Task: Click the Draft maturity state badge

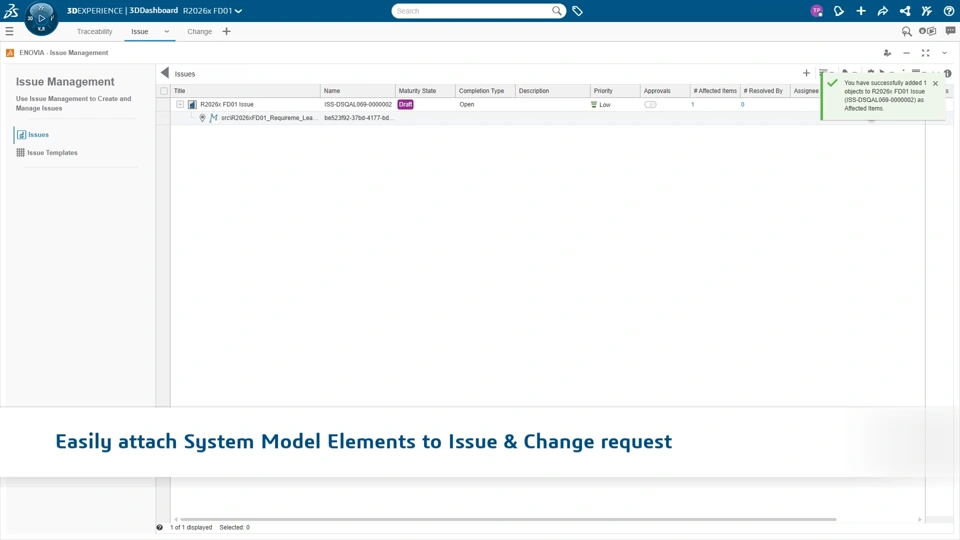Action: 405,105
